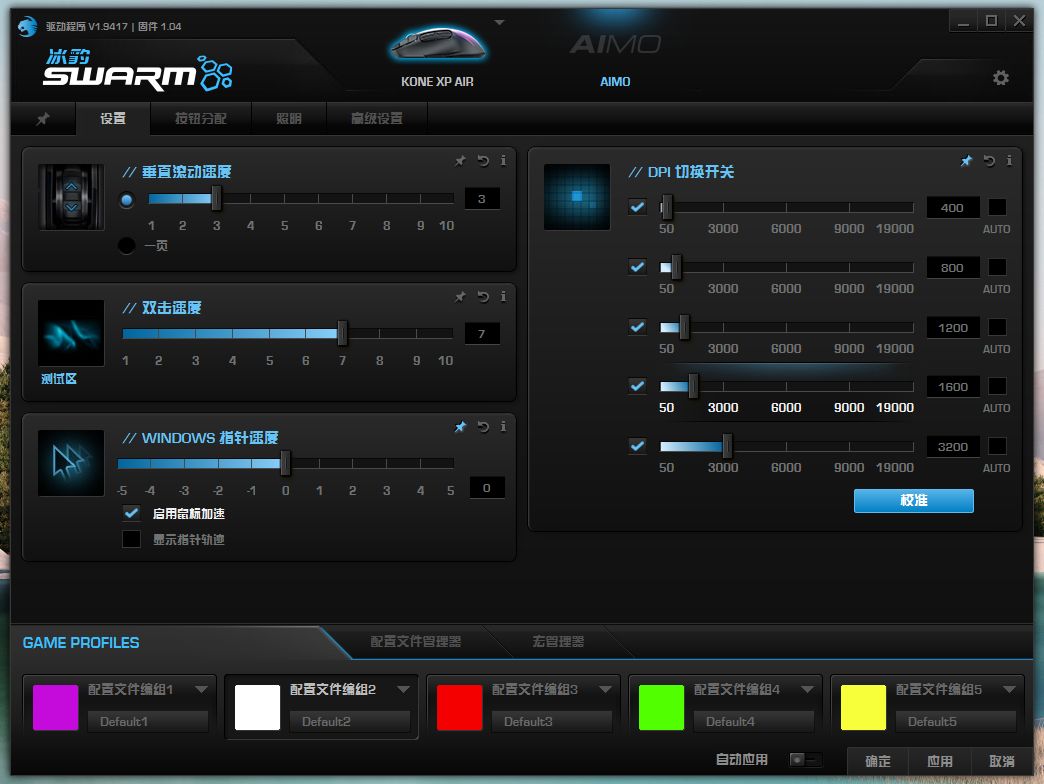Select the scroll speed radio button
The image size is (1044, 784).
tap(127, 200)
